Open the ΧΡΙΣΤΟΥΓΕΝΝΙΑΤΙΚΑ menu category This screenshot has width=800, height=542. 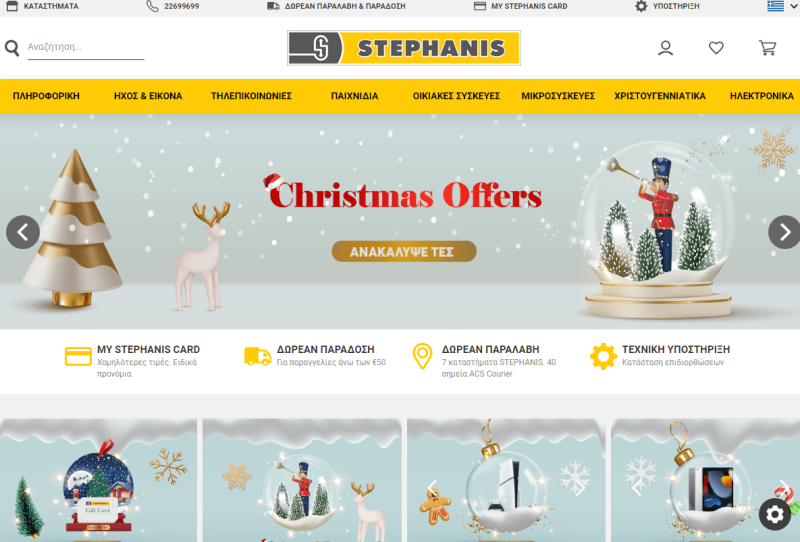coord(660,96)
